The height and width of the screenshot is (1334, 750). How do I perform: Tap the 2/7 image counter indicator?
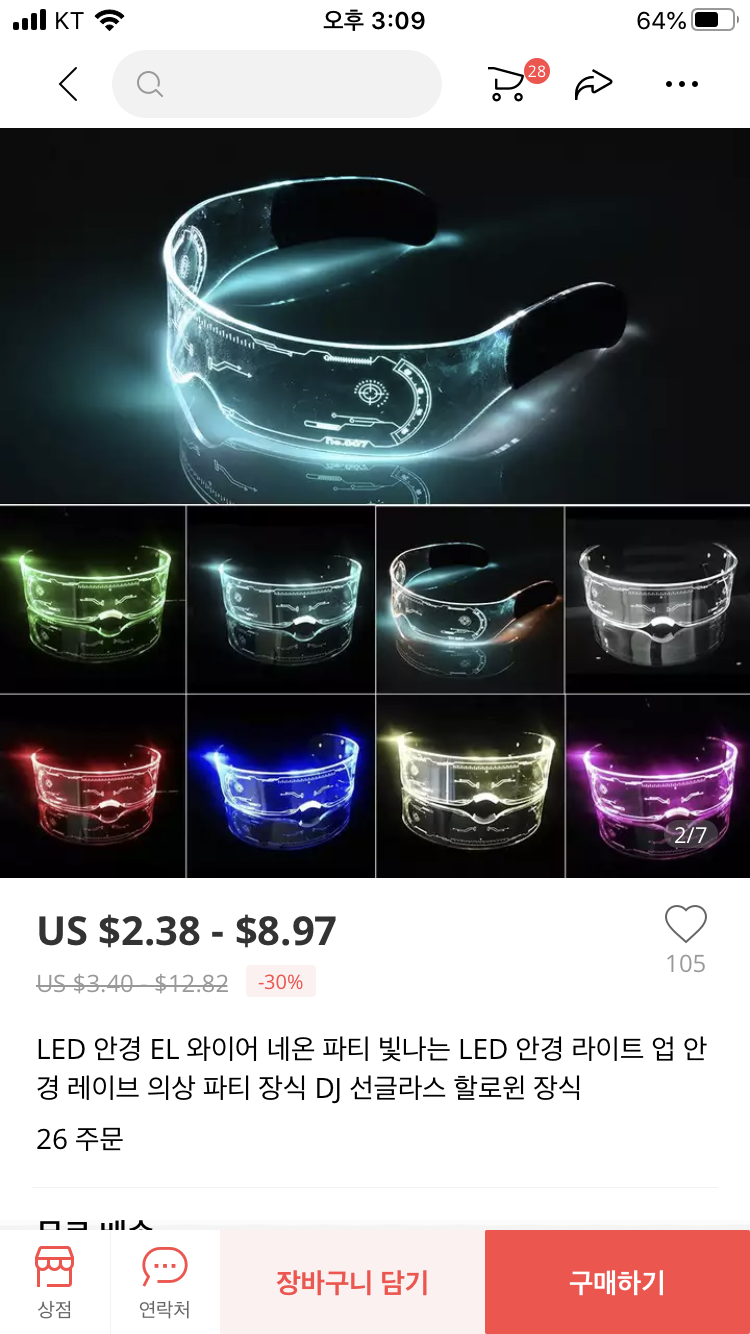pos(691,835)
